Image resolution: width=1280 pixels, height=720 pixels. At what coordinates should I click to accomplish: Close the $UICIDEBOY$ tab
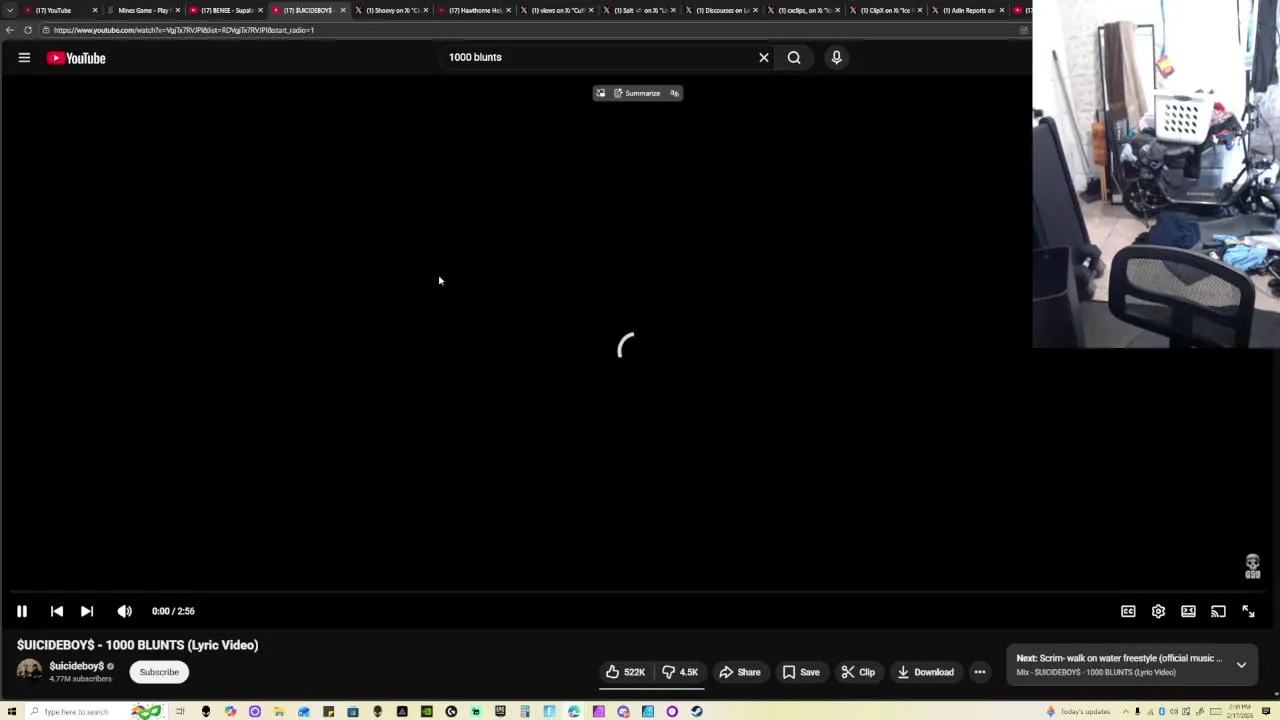343,10
